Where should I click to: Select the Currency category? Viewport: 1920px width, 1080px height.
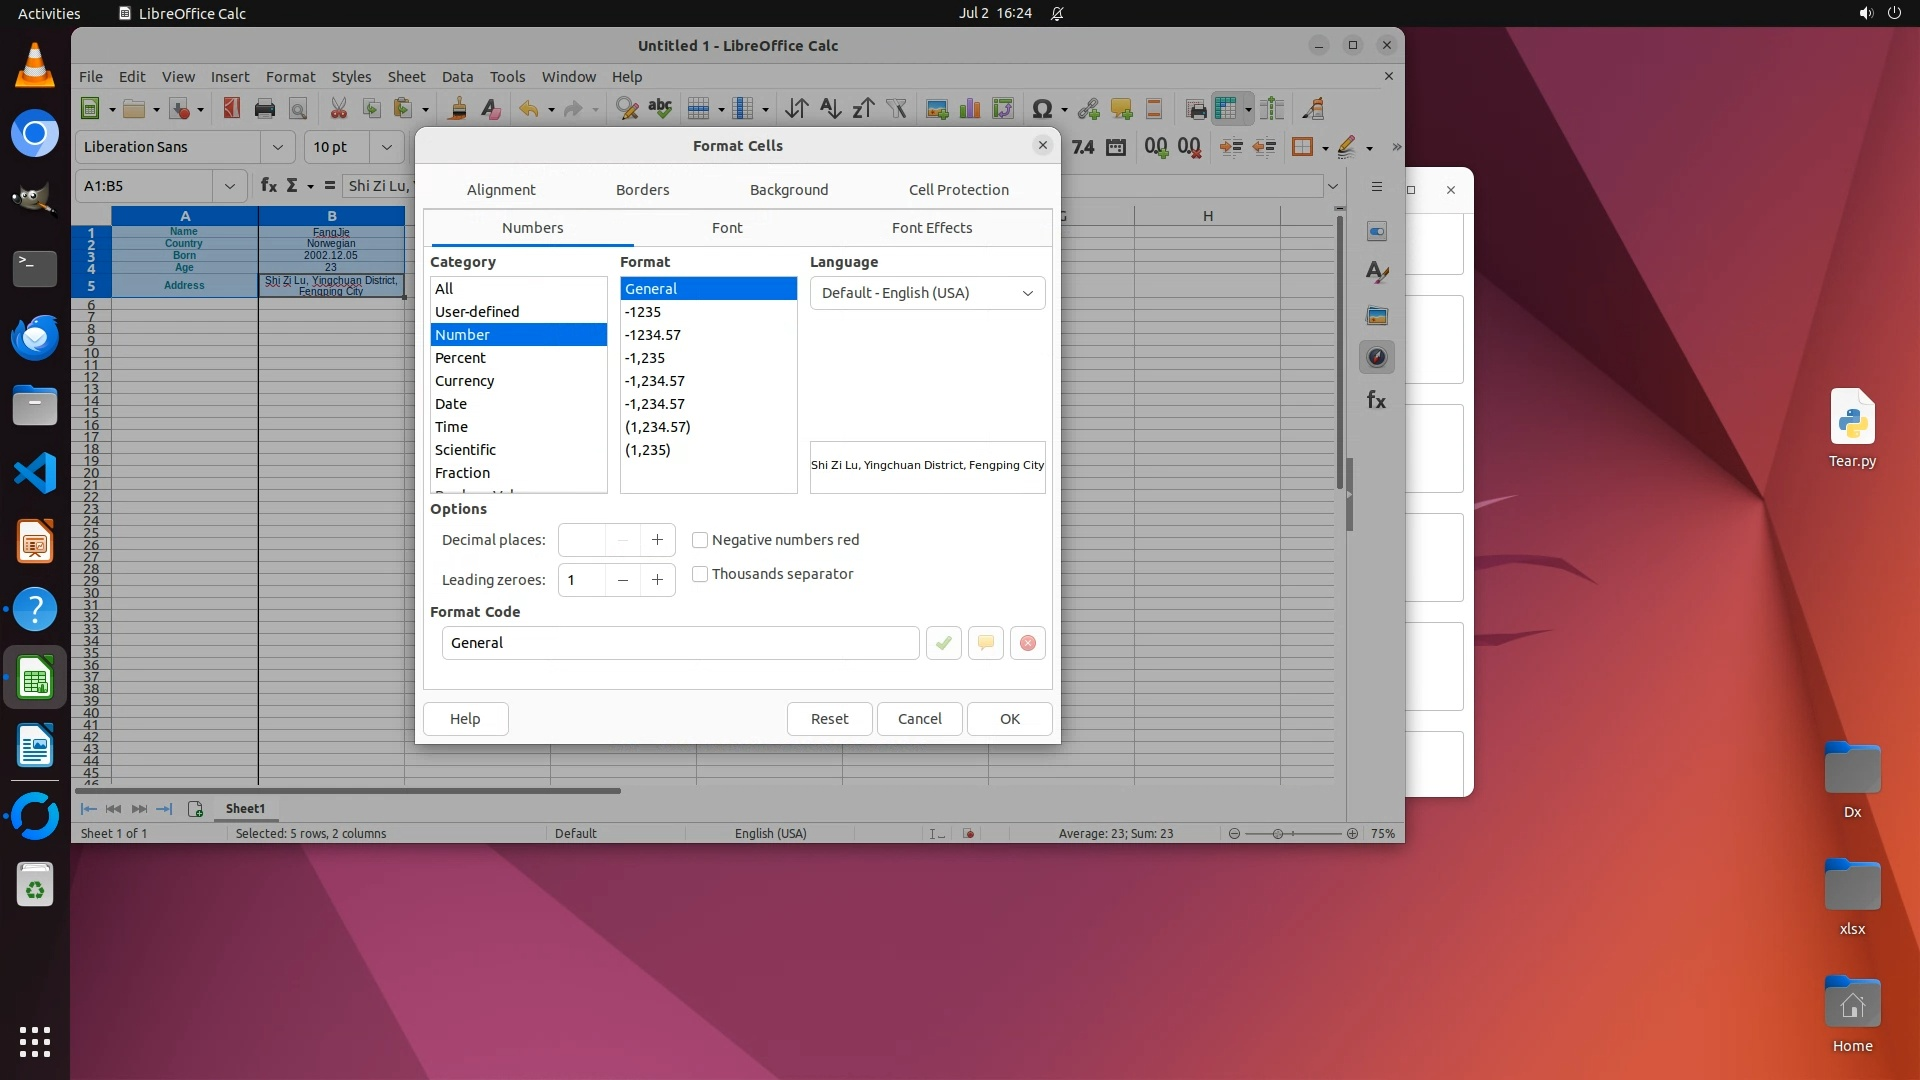coord(465,381)
